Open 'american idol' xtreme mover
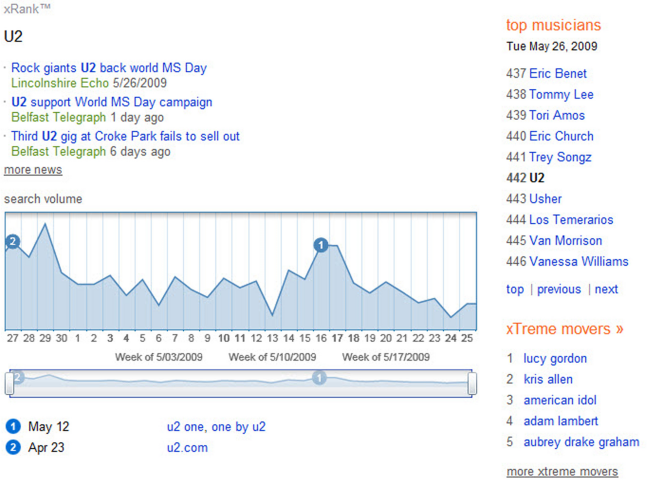The height and width of the screenshot is (483, 650). tap(560, 400)
